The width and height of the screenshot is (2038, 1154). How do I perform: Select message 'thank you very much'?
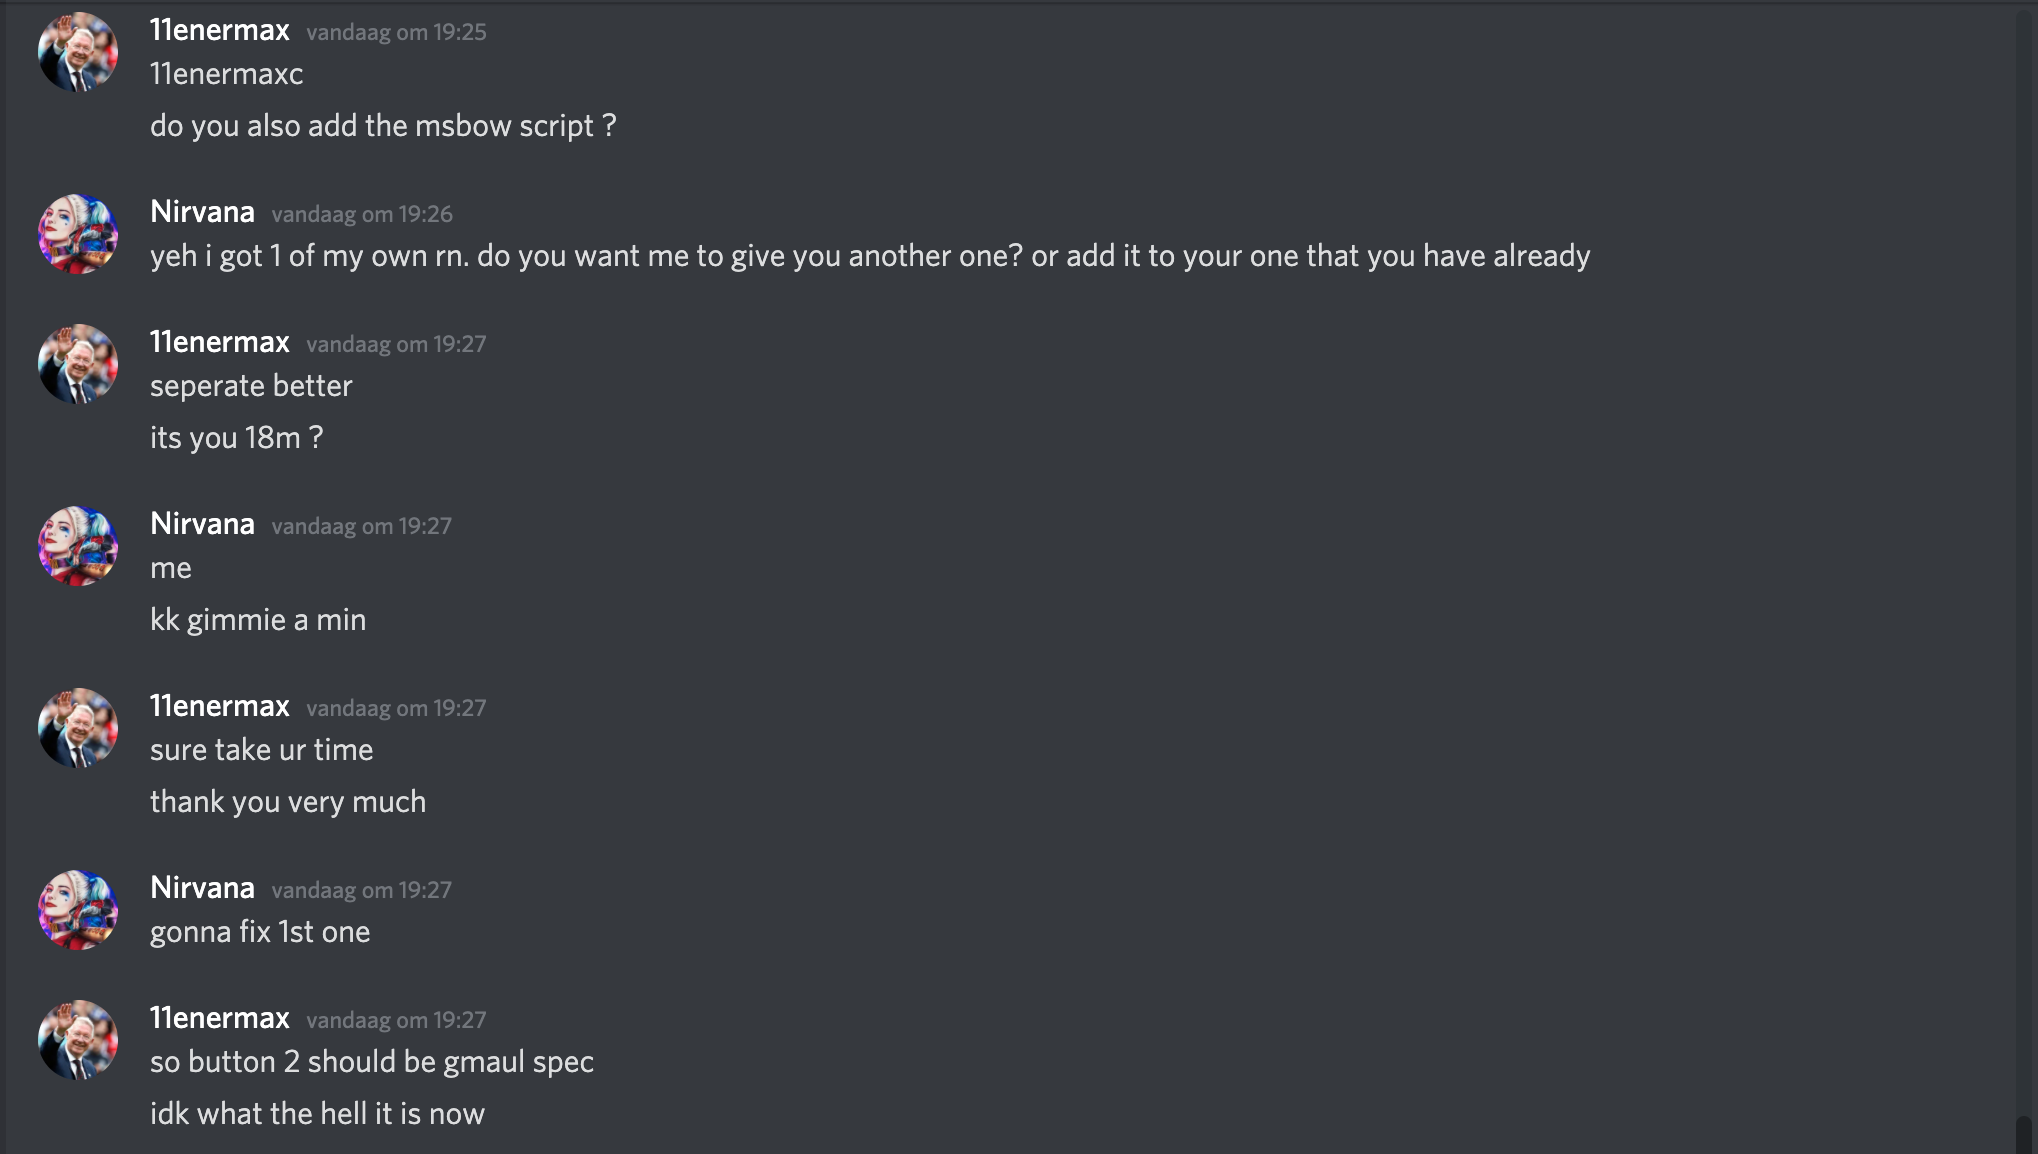click(288, 802)
